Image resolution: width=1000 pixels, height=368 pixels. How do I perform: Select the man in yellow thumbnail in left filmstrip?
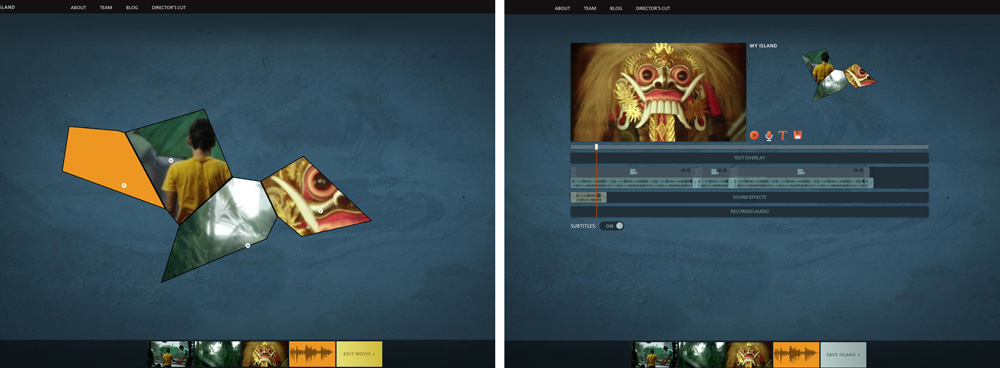169,354
